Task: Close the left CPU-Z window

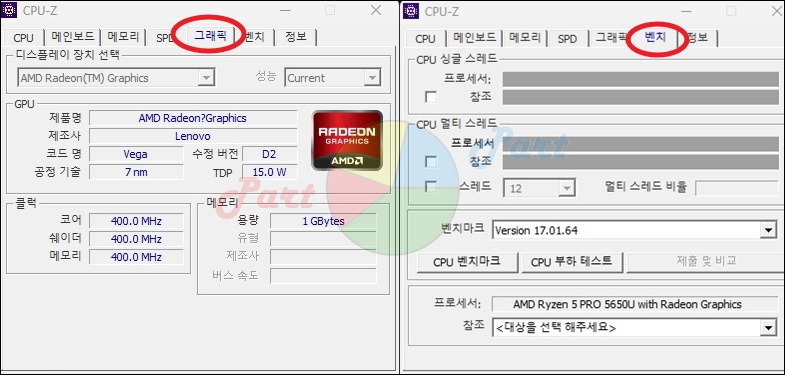Action: click(376, 10)
